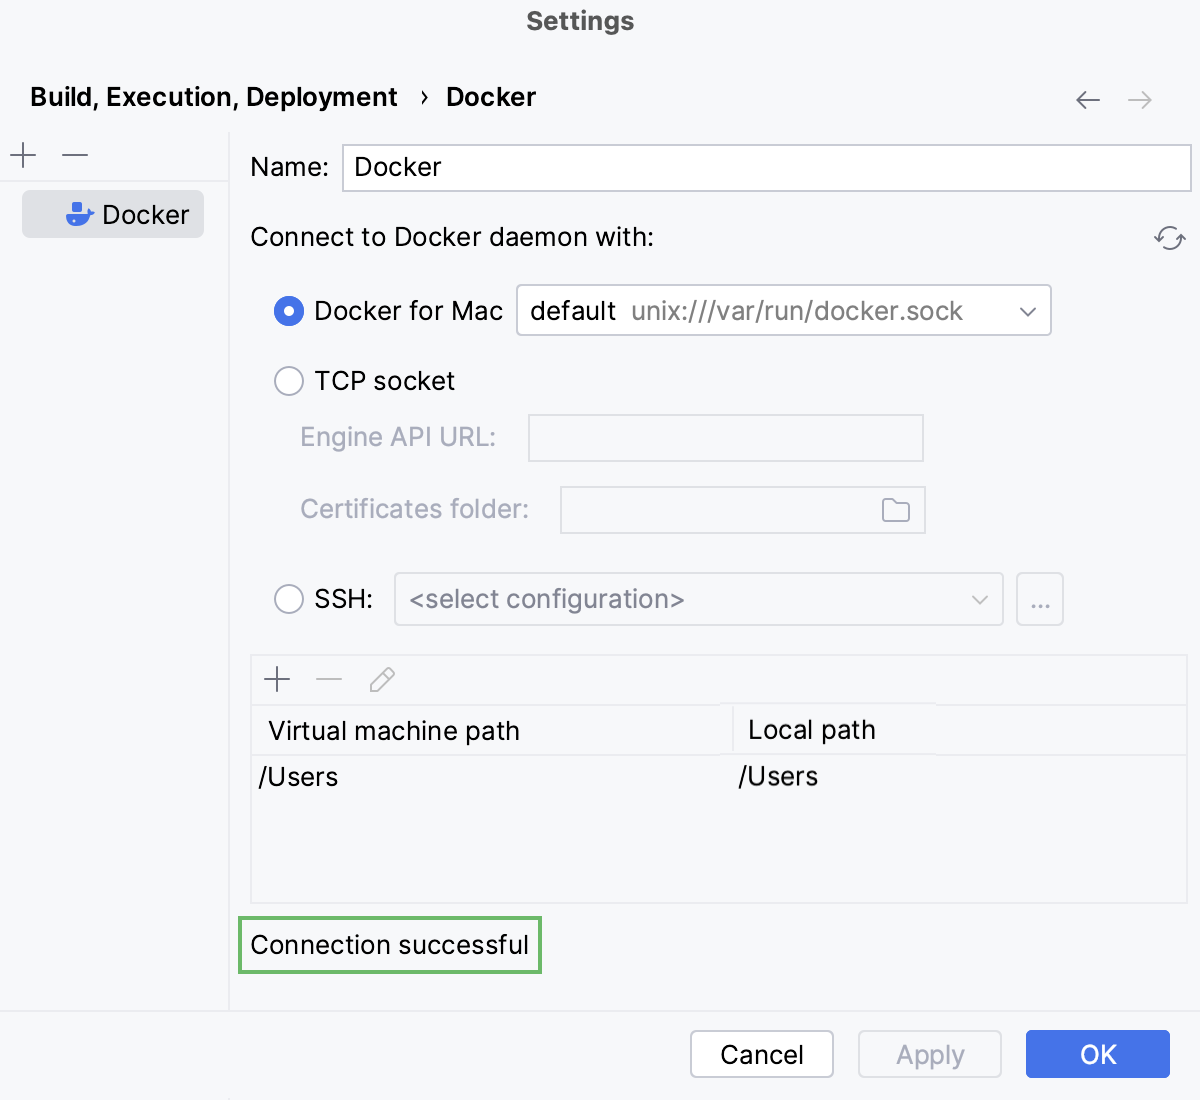Click the Docker breadcrumb item

(x=490, y=96)
